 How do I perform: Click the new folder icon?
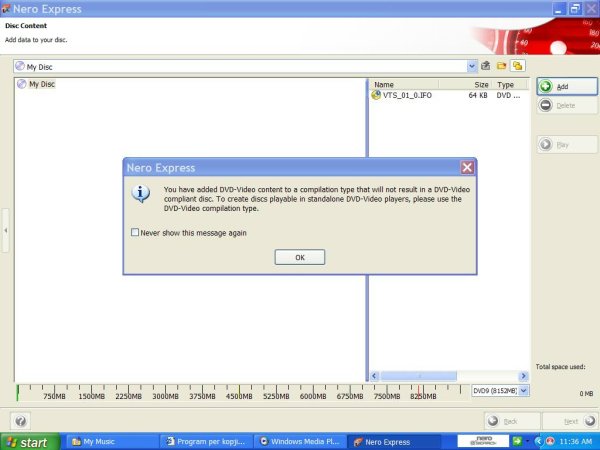click(501, 66)
